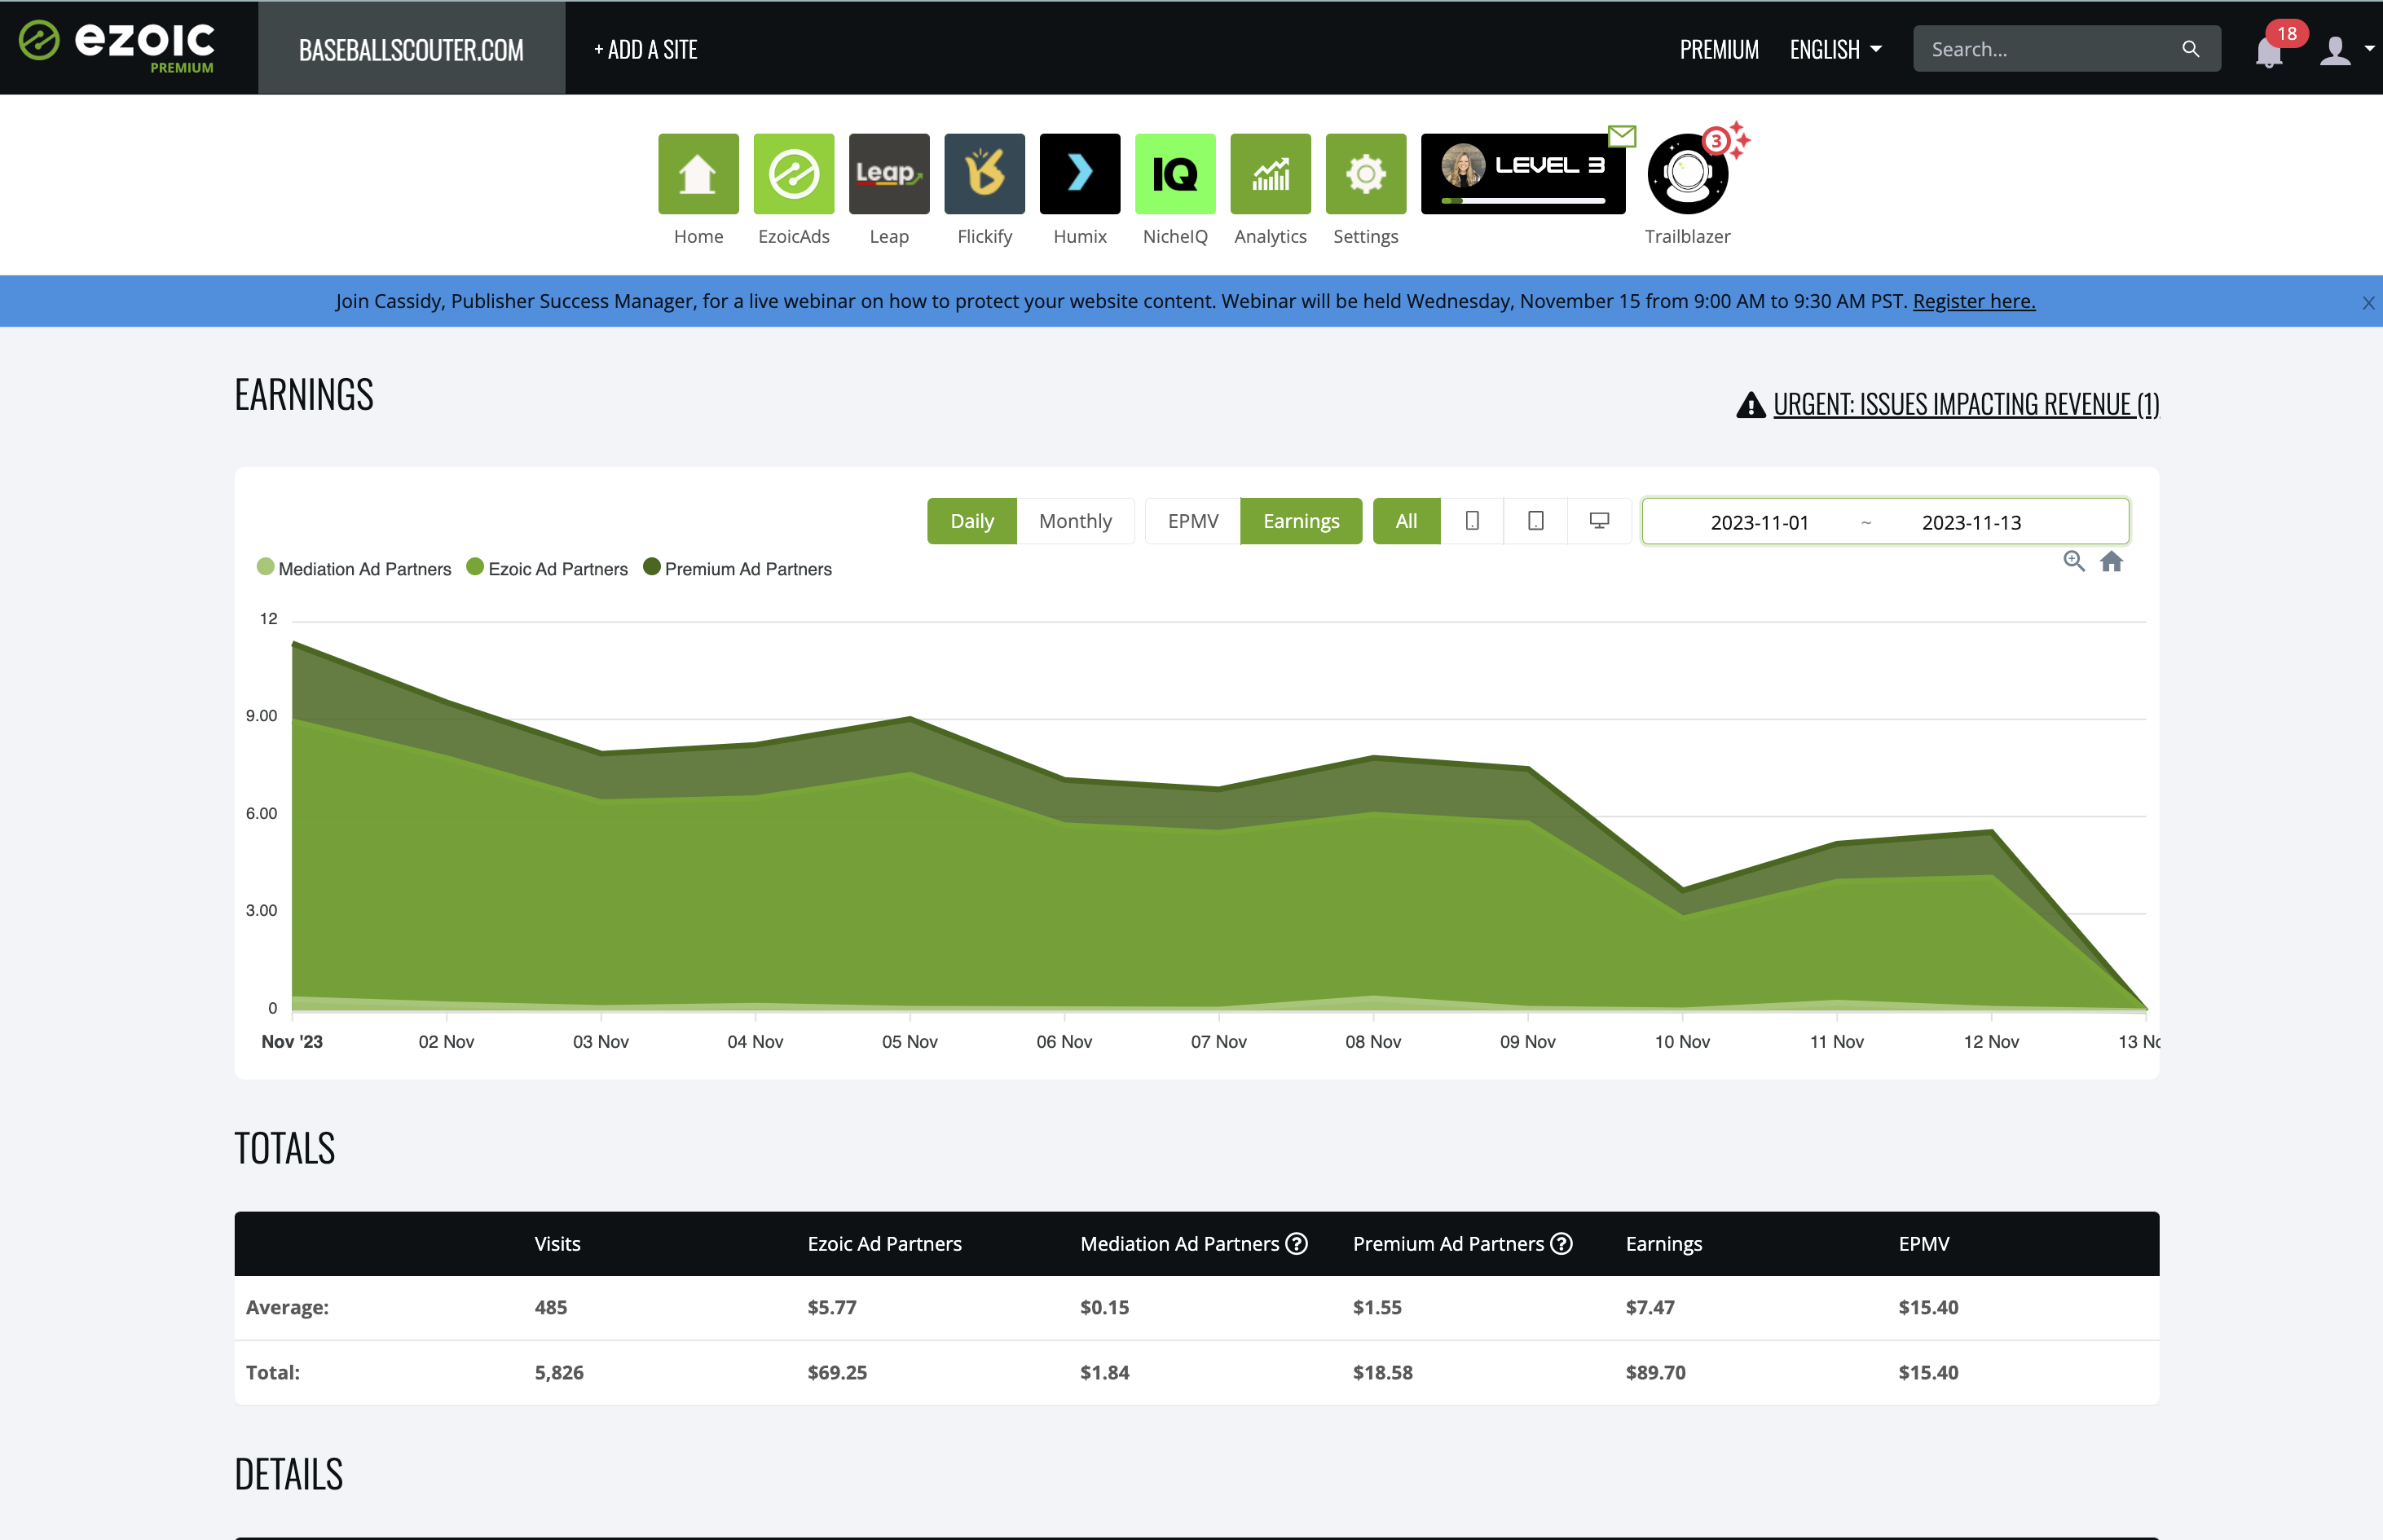The image size is (2383, 1540).
Task: Open the Analytics app icon
Action: (x=1270, y=173)
